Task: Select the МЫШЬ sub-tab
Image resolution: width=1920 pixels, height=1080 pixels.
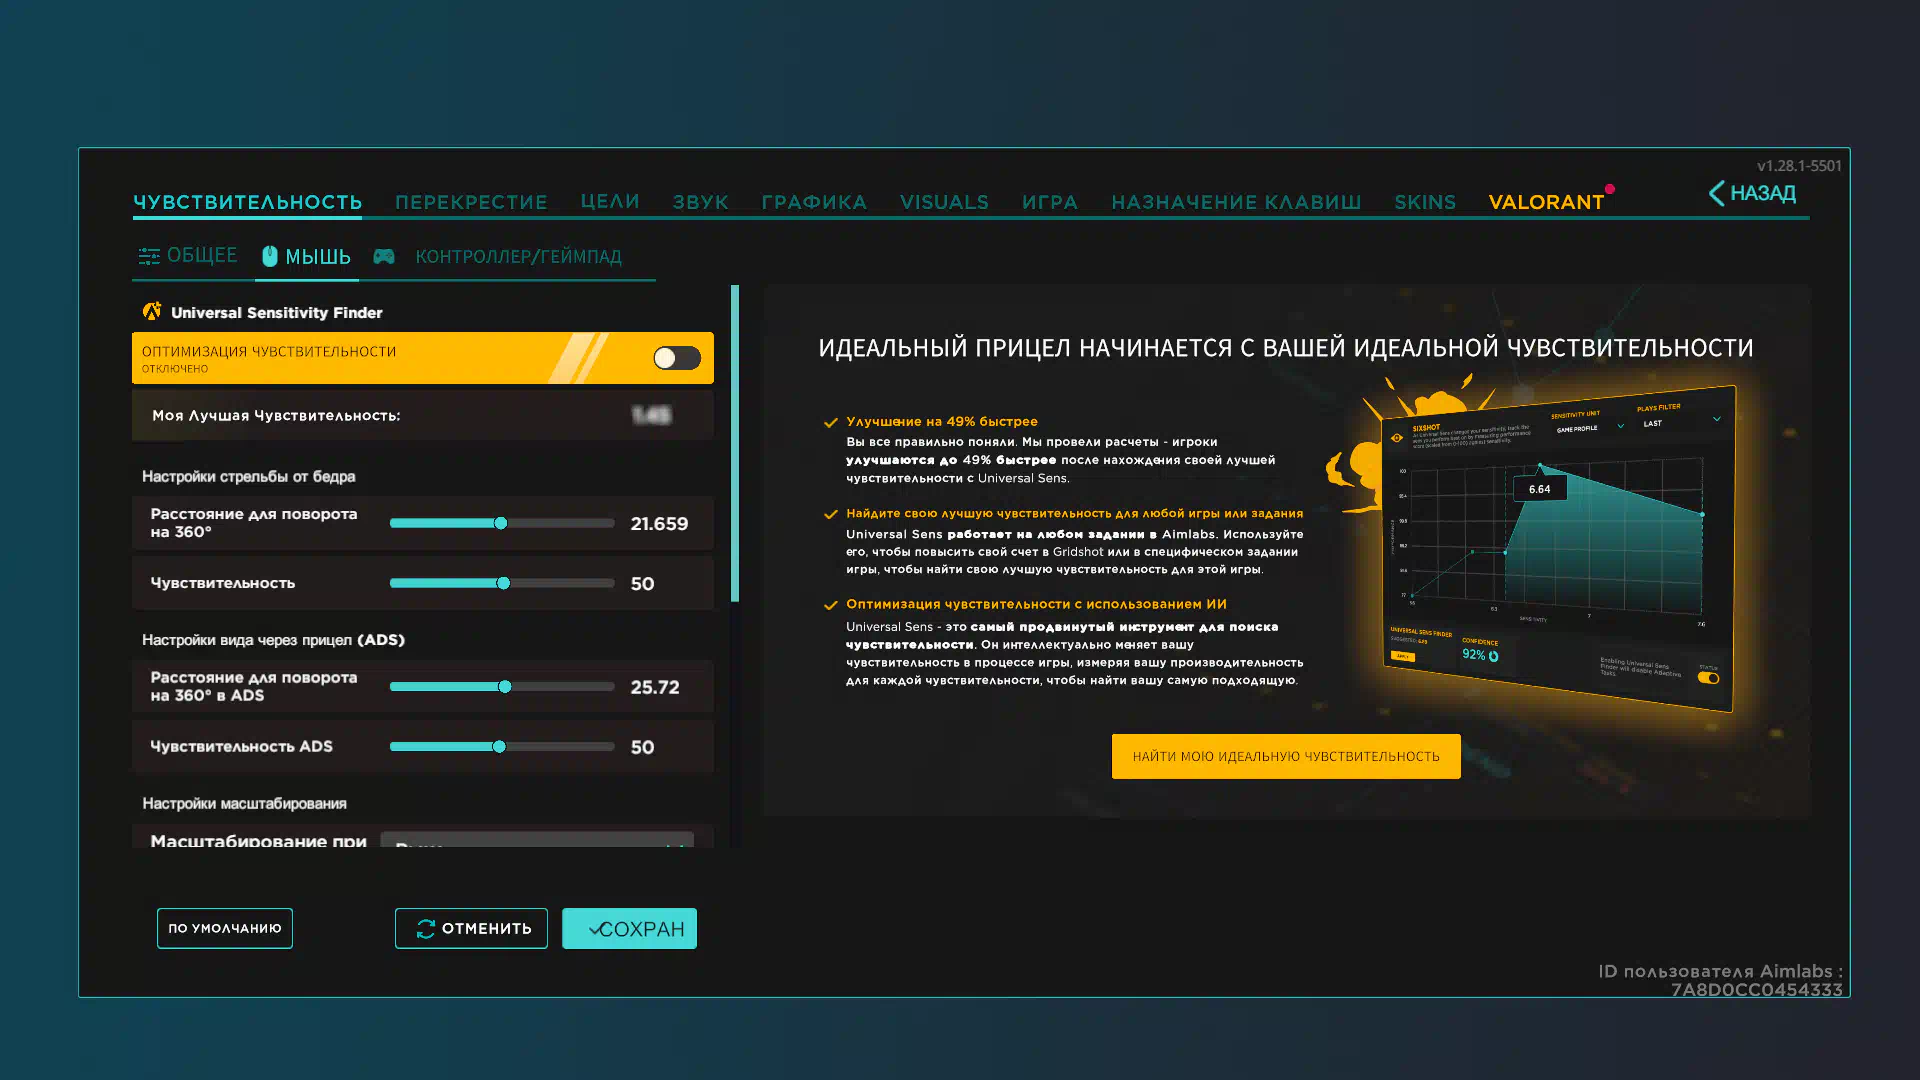Action: pos(318,257)
